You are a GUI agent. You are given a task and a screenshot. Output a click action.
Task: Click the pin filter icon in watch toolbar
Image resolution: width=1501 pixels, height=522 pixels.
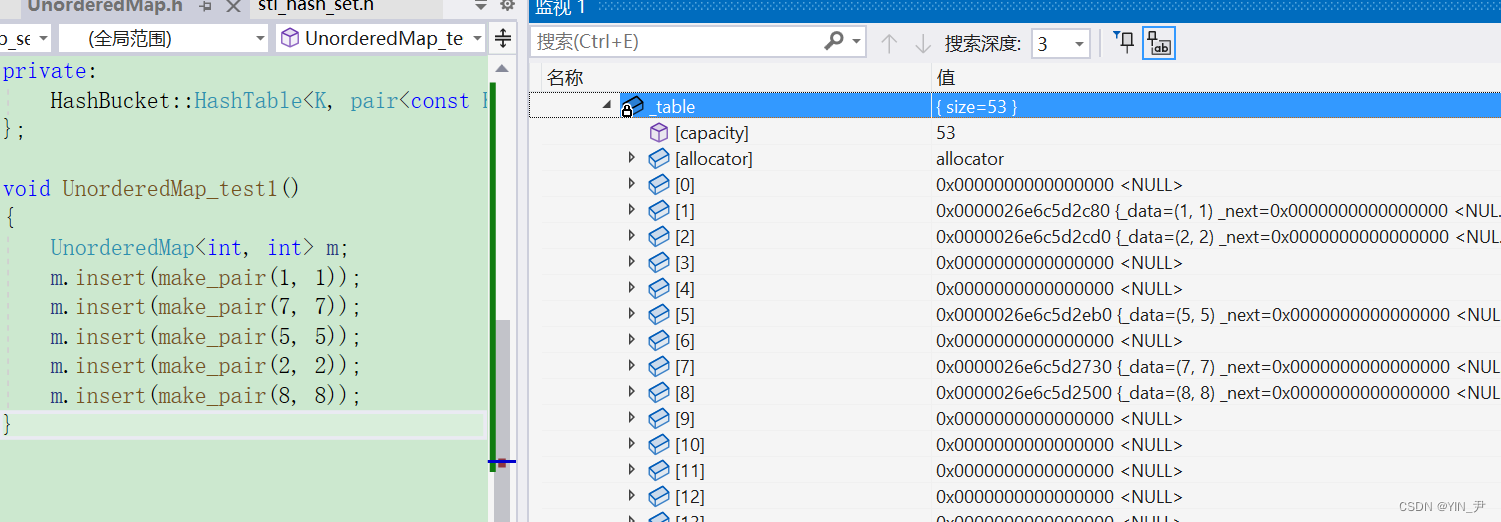pyautogui.click(x=1124, y=42)
